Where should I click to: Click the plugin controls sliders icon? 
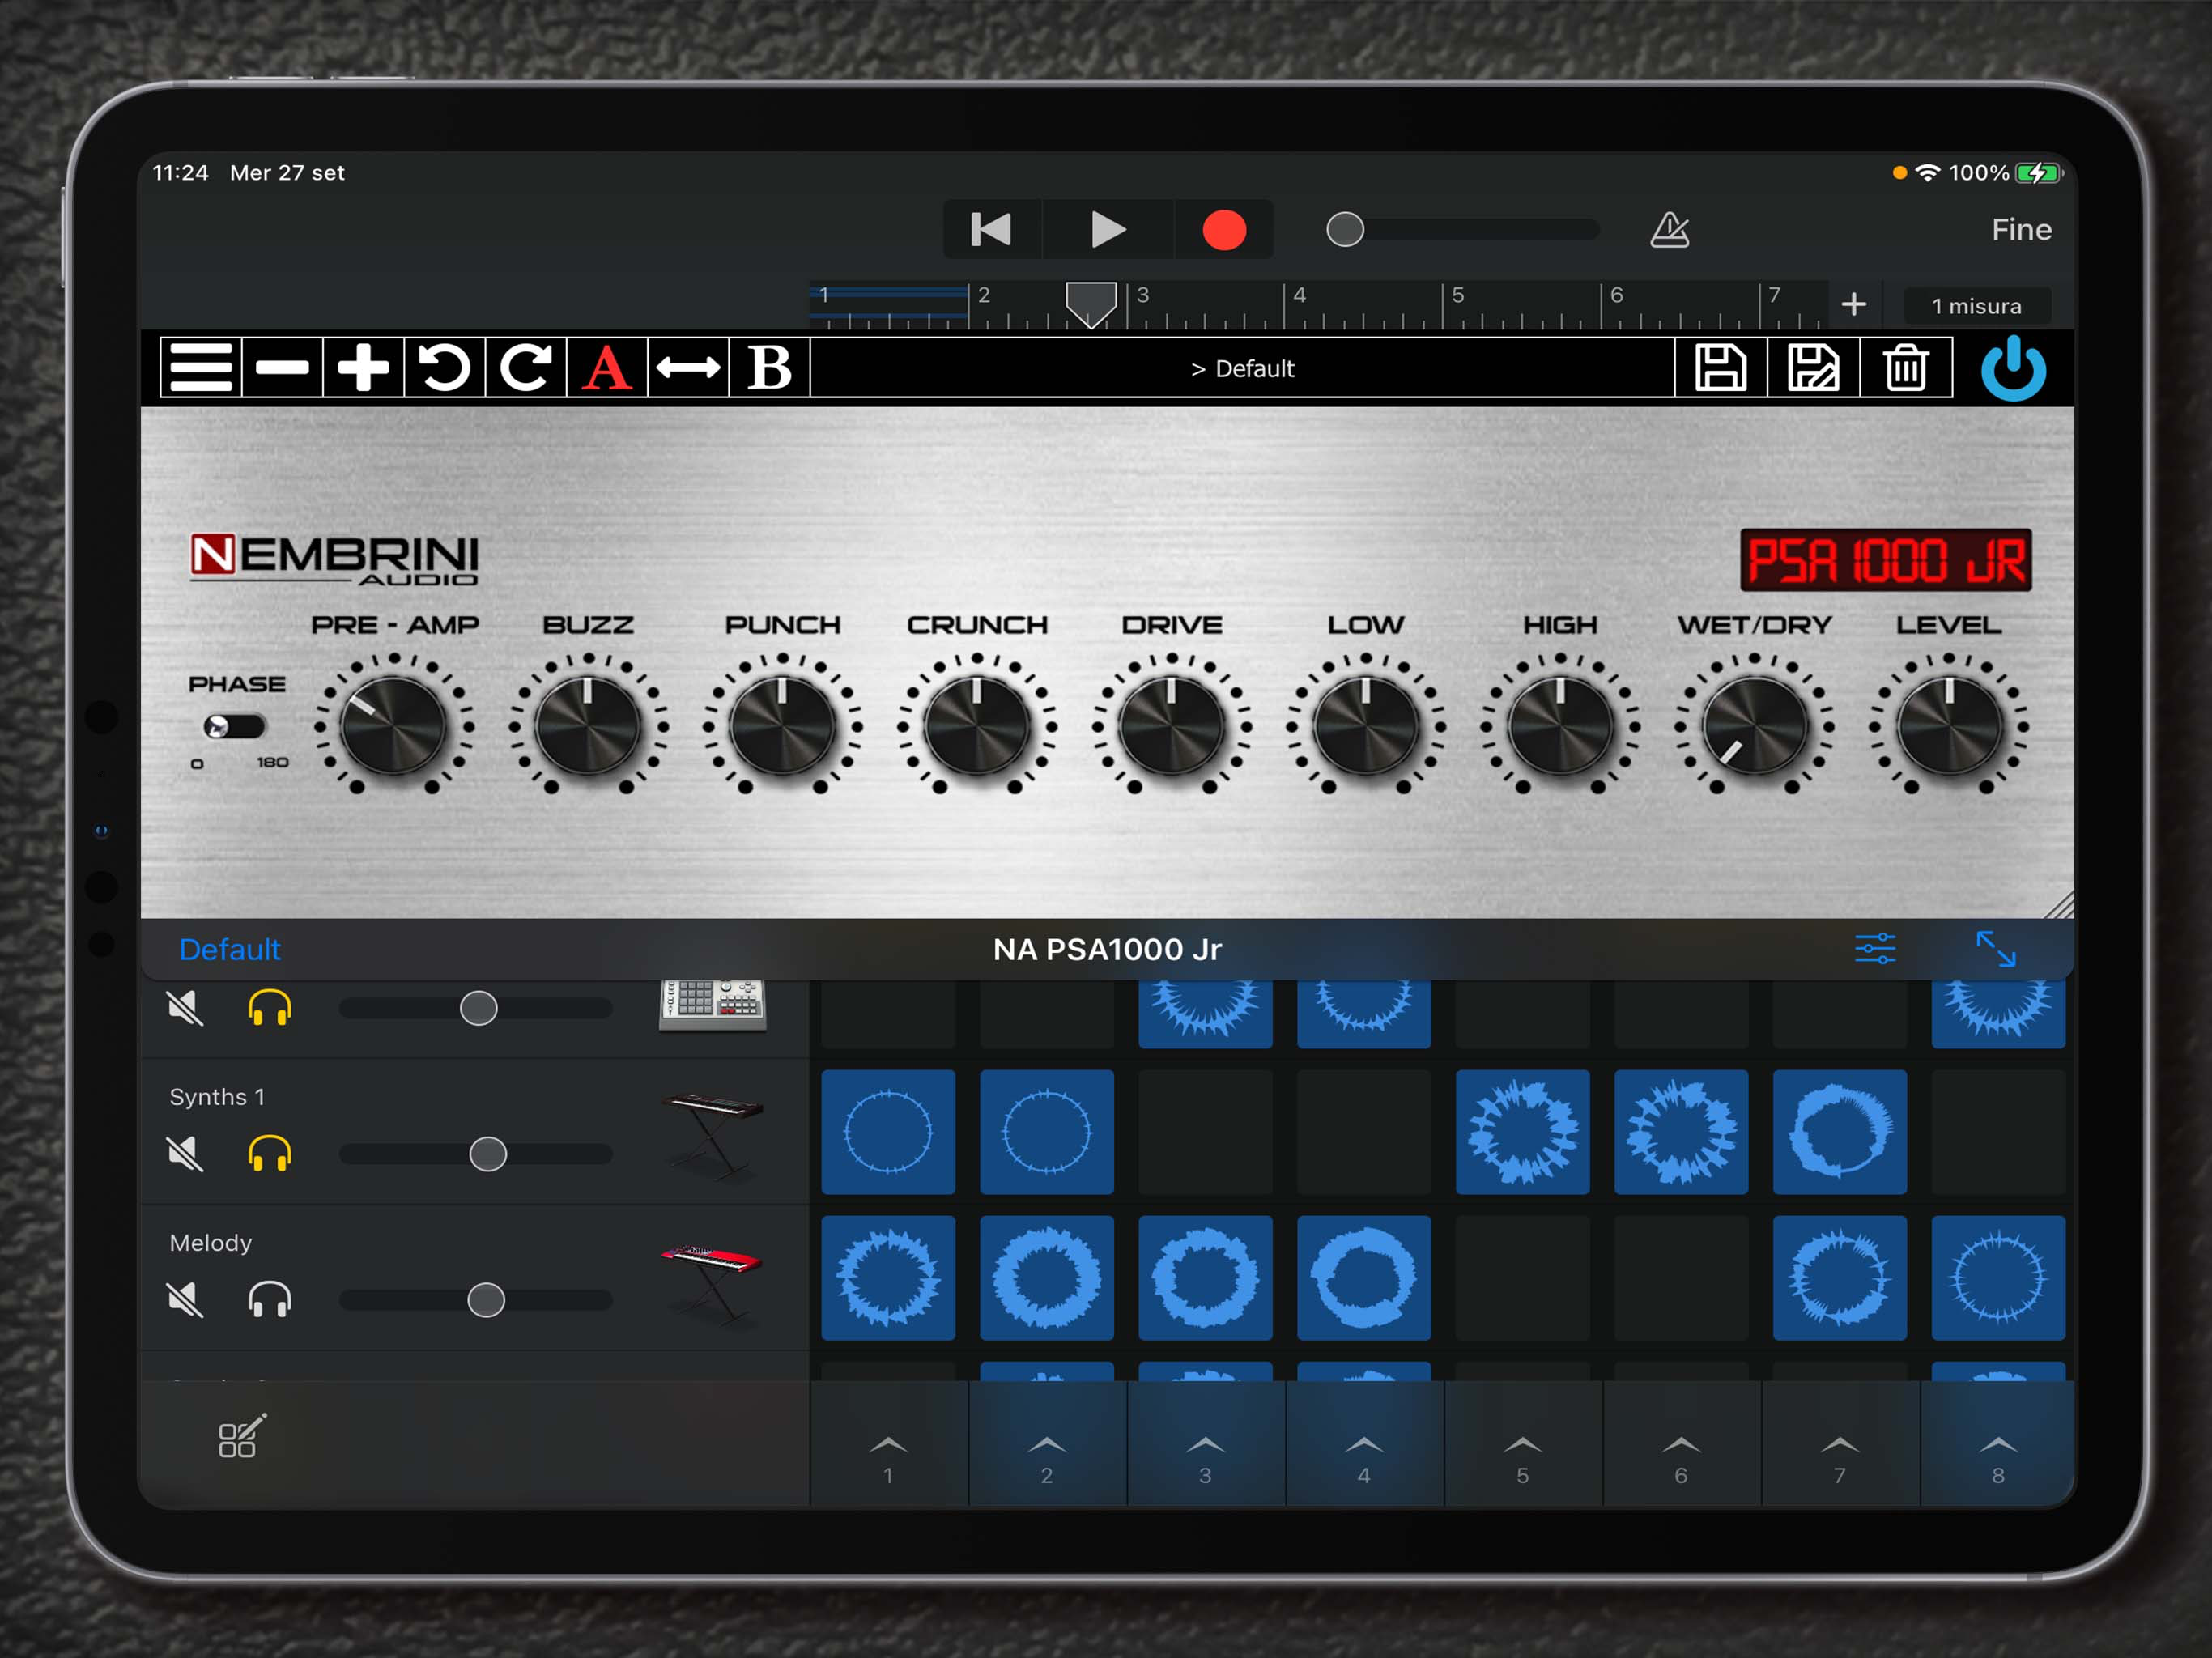tap(1874, 948)
